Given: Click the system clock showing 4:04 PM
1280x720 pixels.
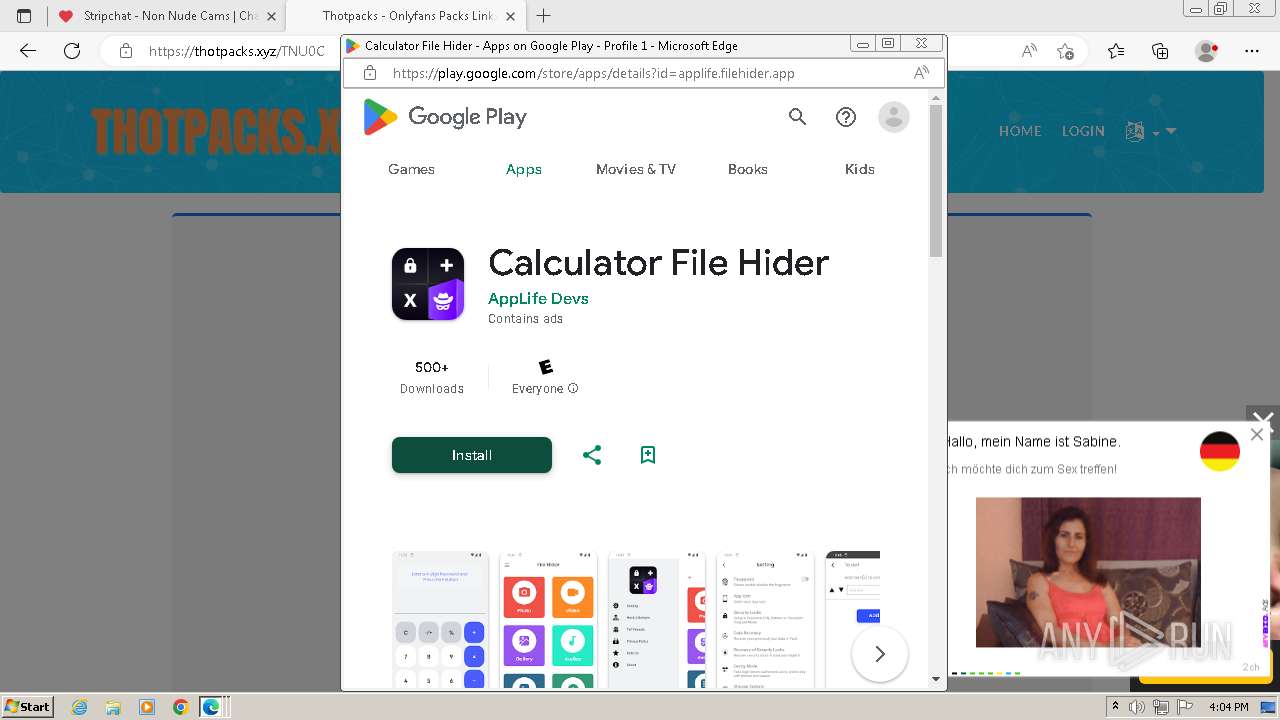Looking at the screenshot, I should (x=1229, y=707).
